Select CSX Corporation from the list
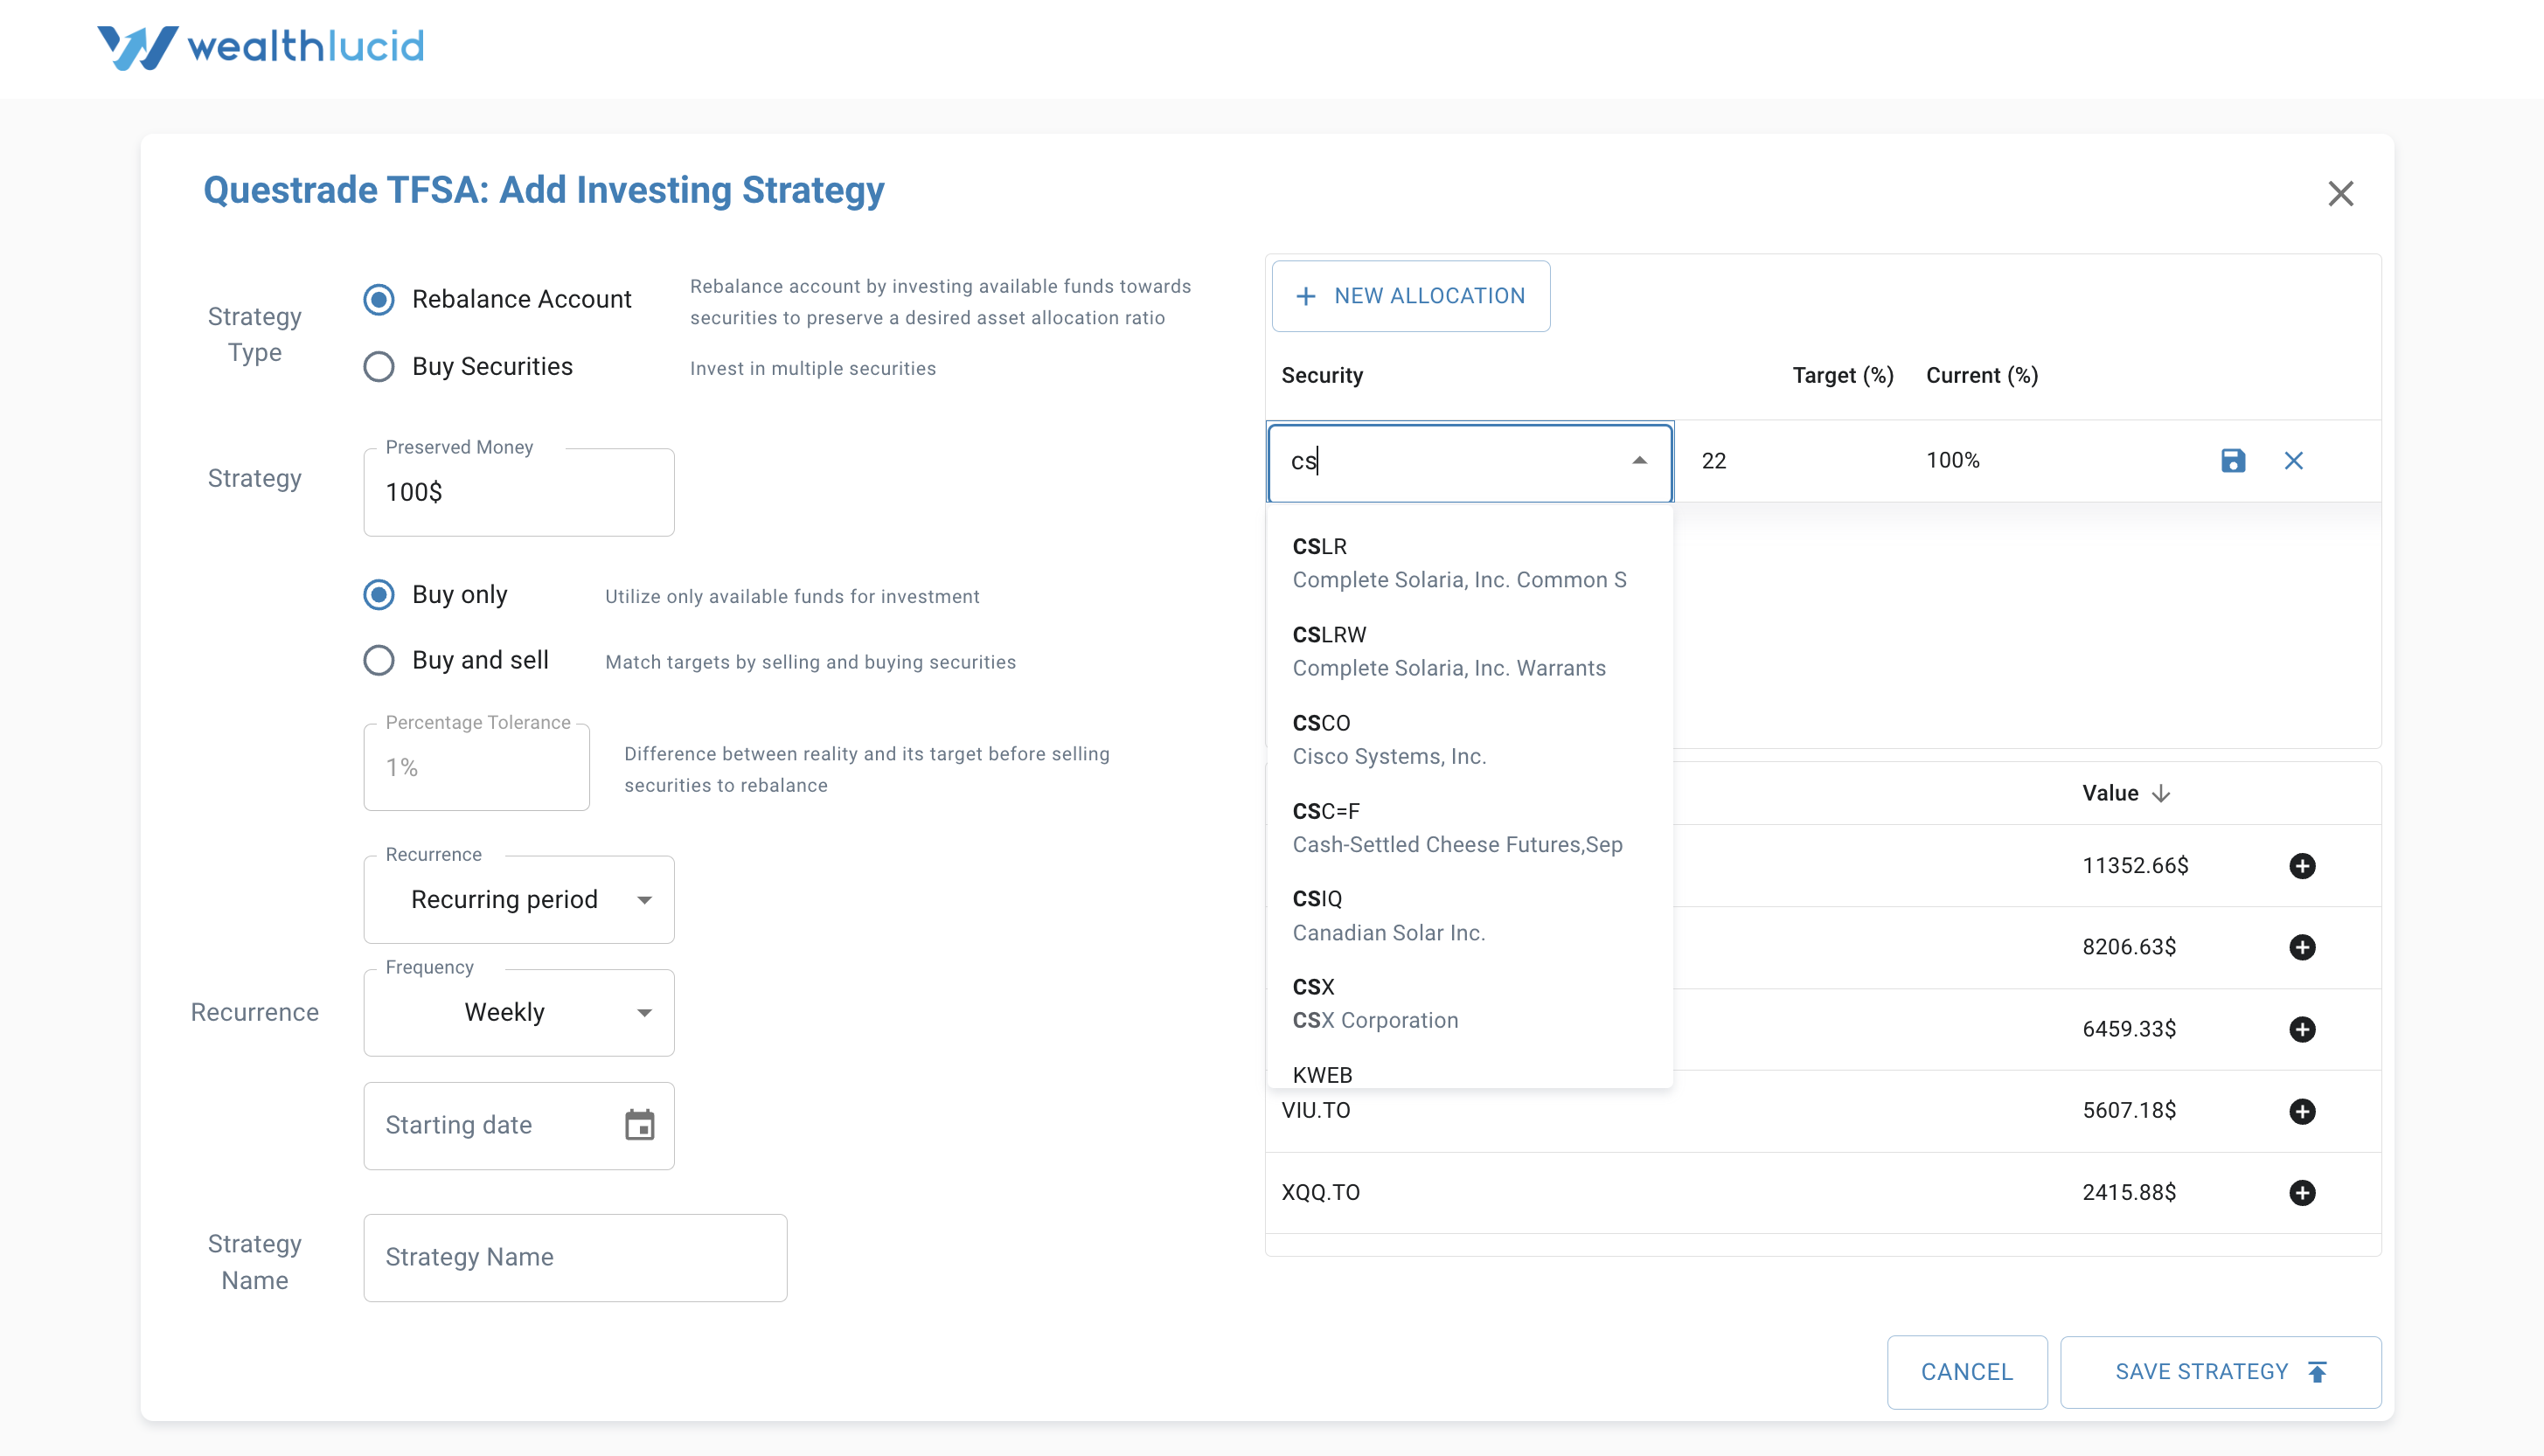Image resolution: width=2544 pixels, height=1456 pixels. point(1469,1003)
